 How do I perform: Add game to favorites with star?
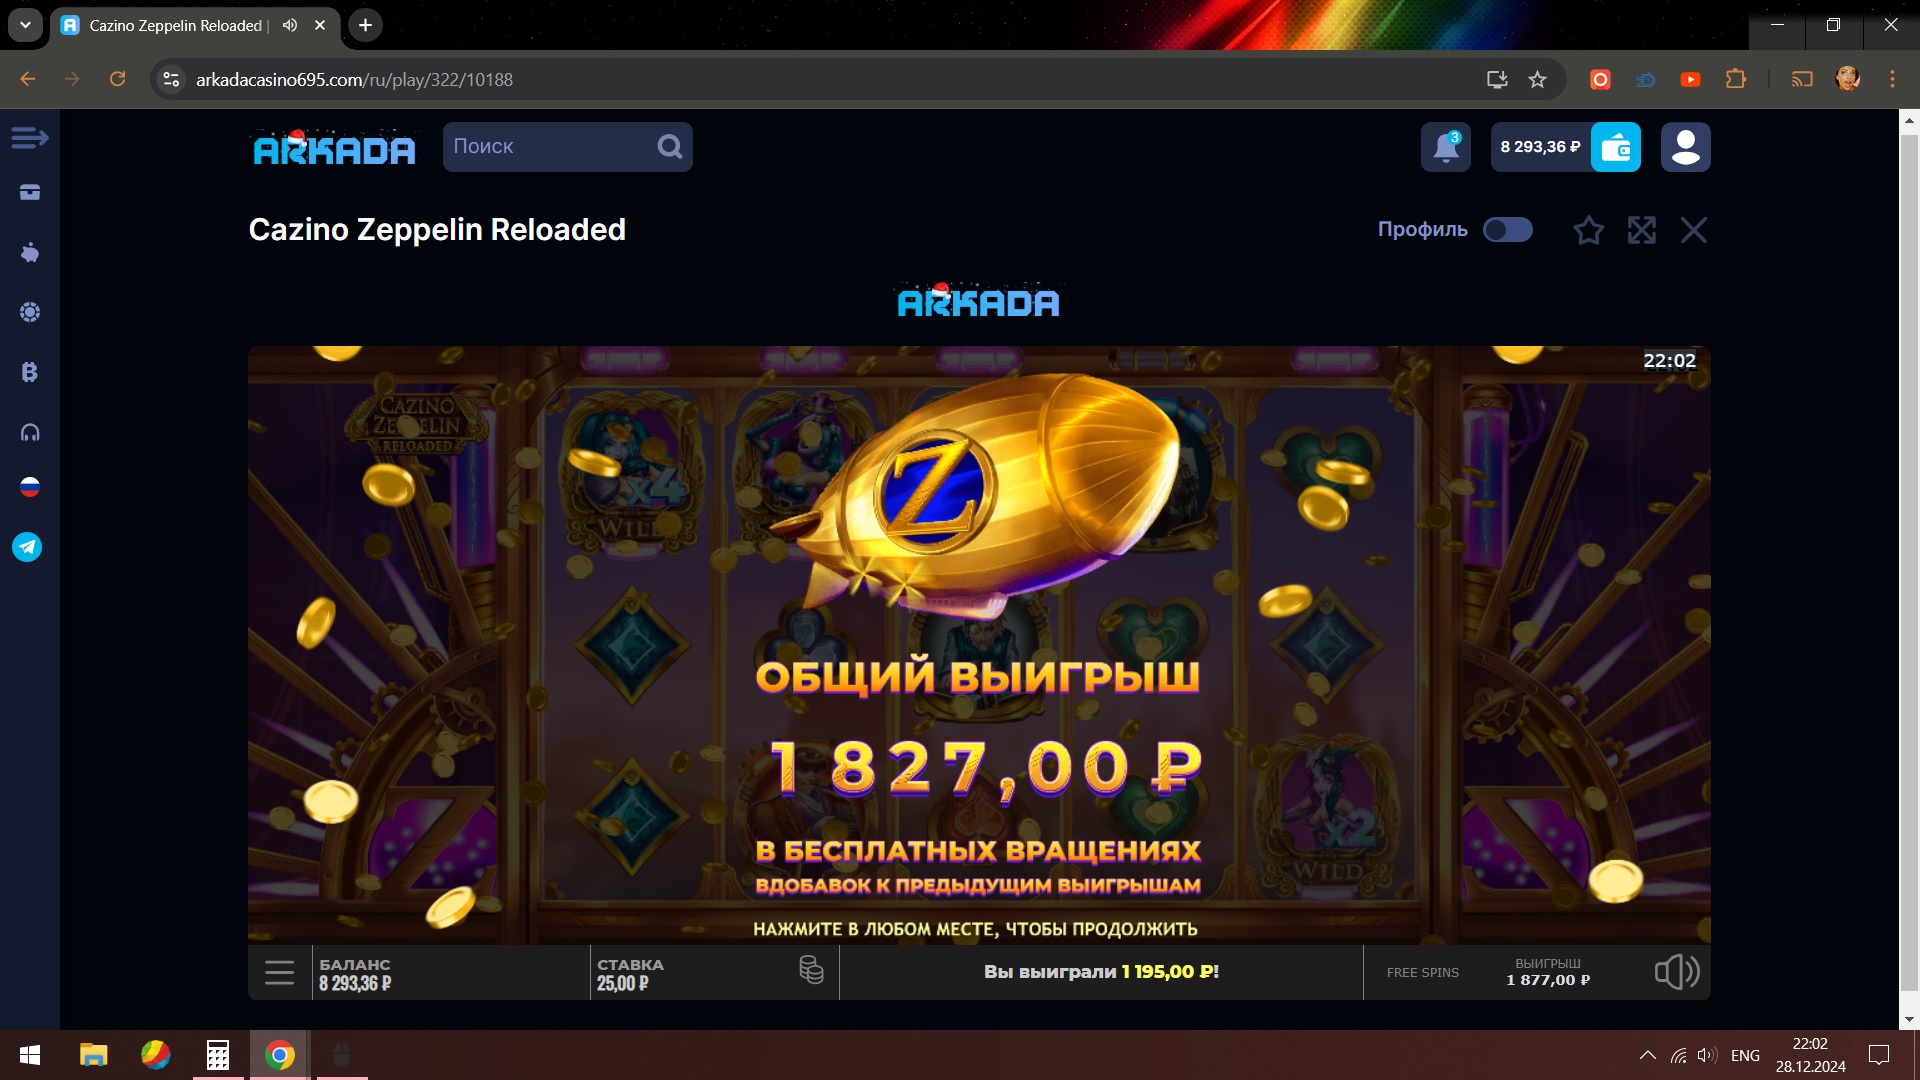click(1588, 230)
